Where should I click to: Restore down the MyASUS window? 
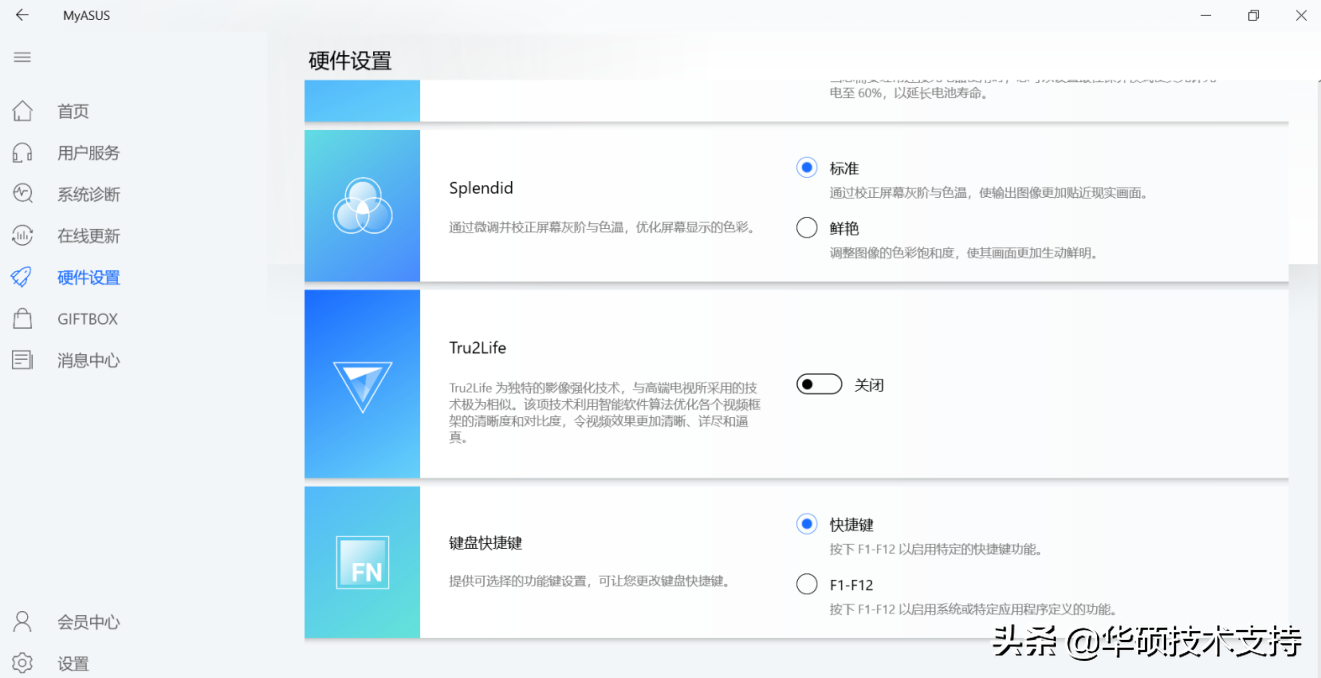pos(1253,15)
